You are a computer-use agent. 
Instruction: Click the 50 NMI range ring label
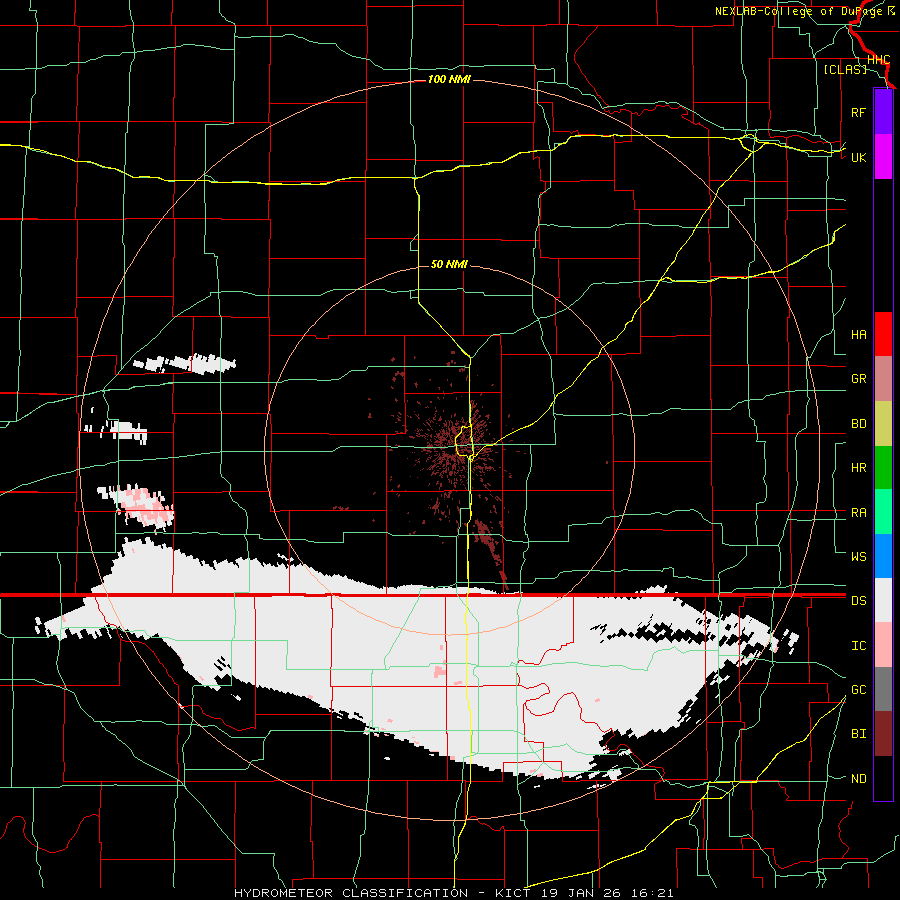pos(449,264)
